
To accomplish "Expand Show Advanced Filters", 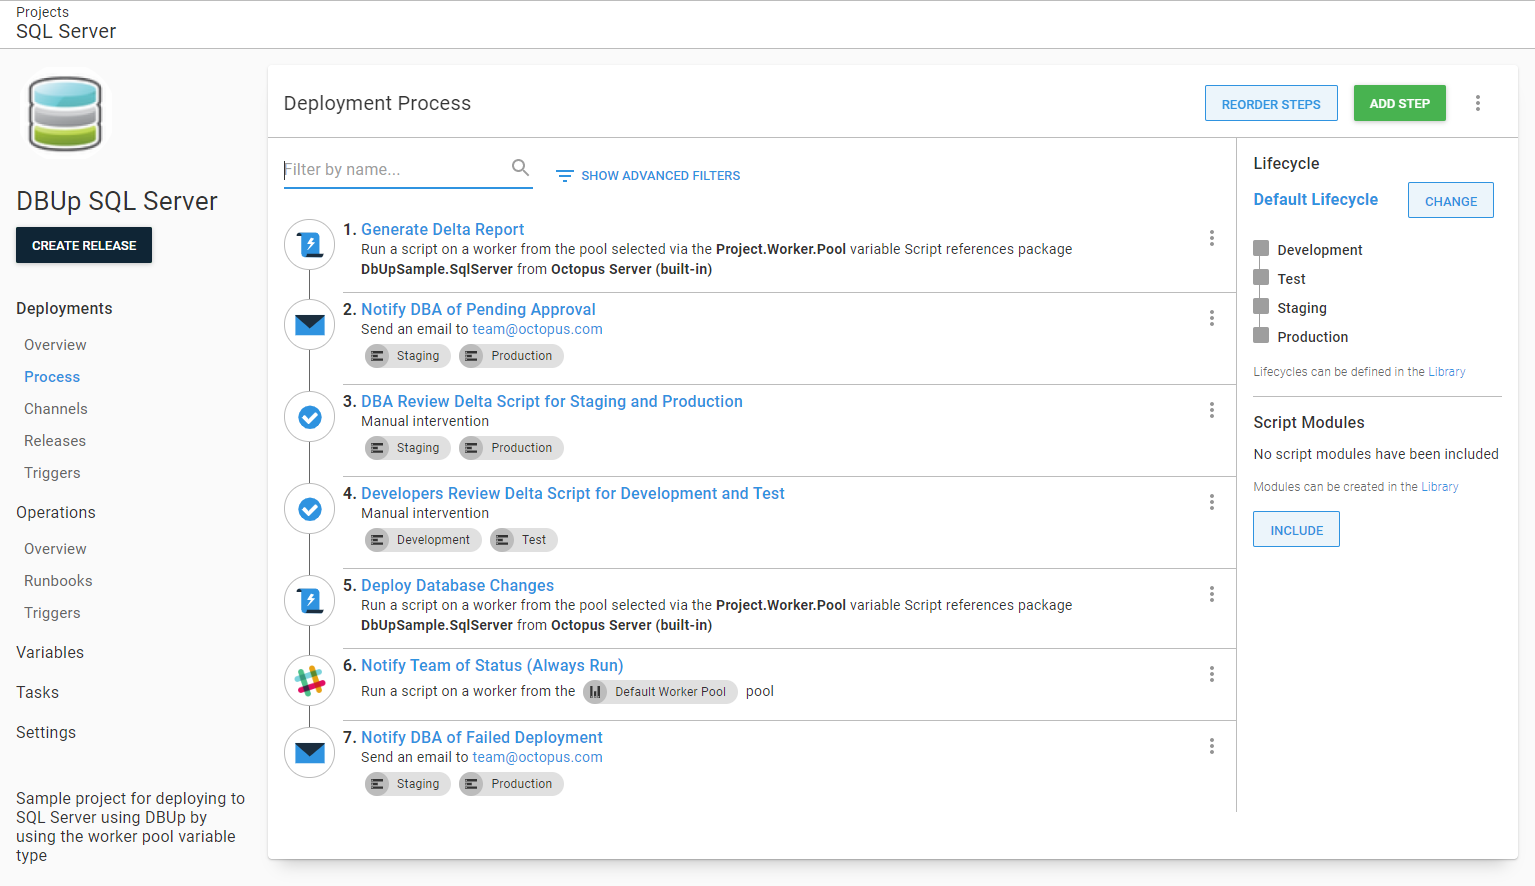I will click(x=648, y=176).
